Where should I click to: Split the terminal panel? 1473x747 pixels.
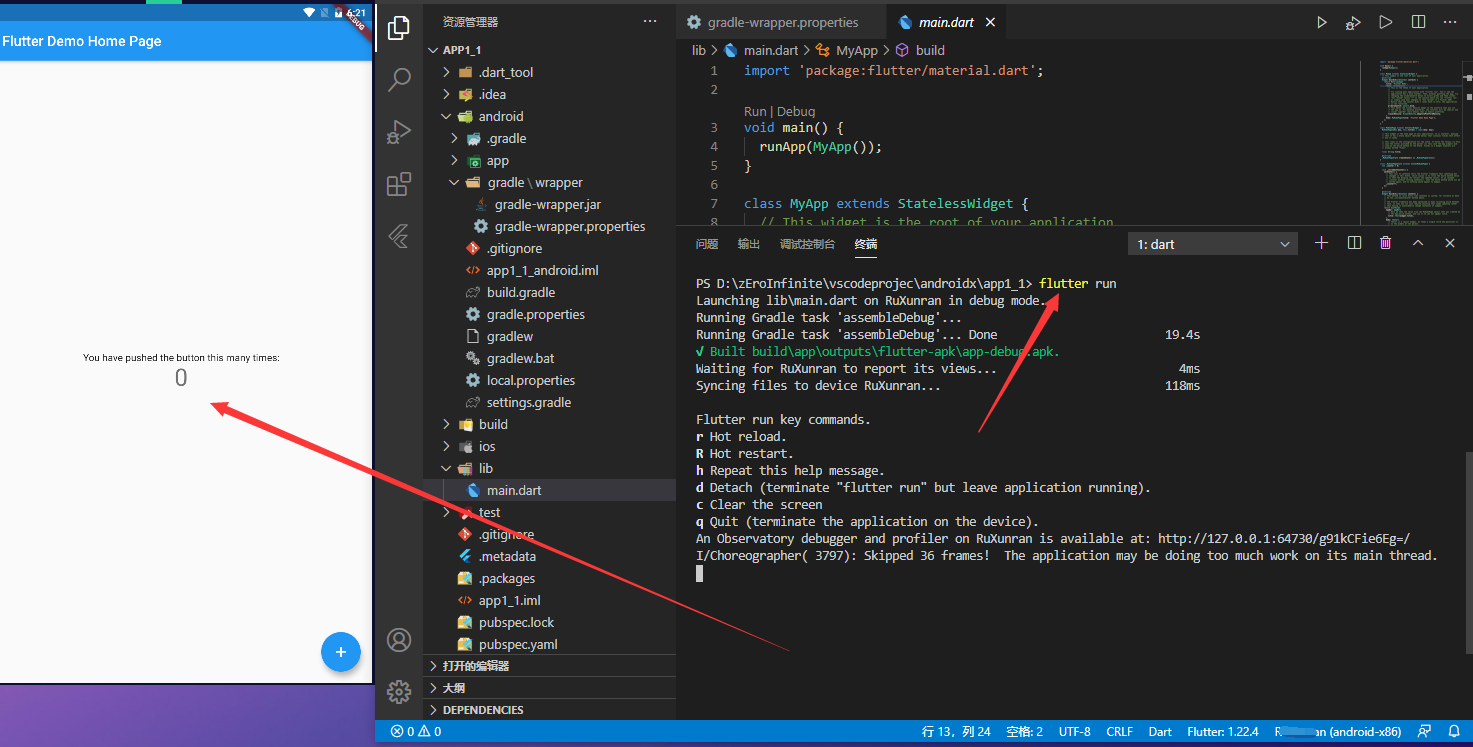click(x=1354, y=243)
